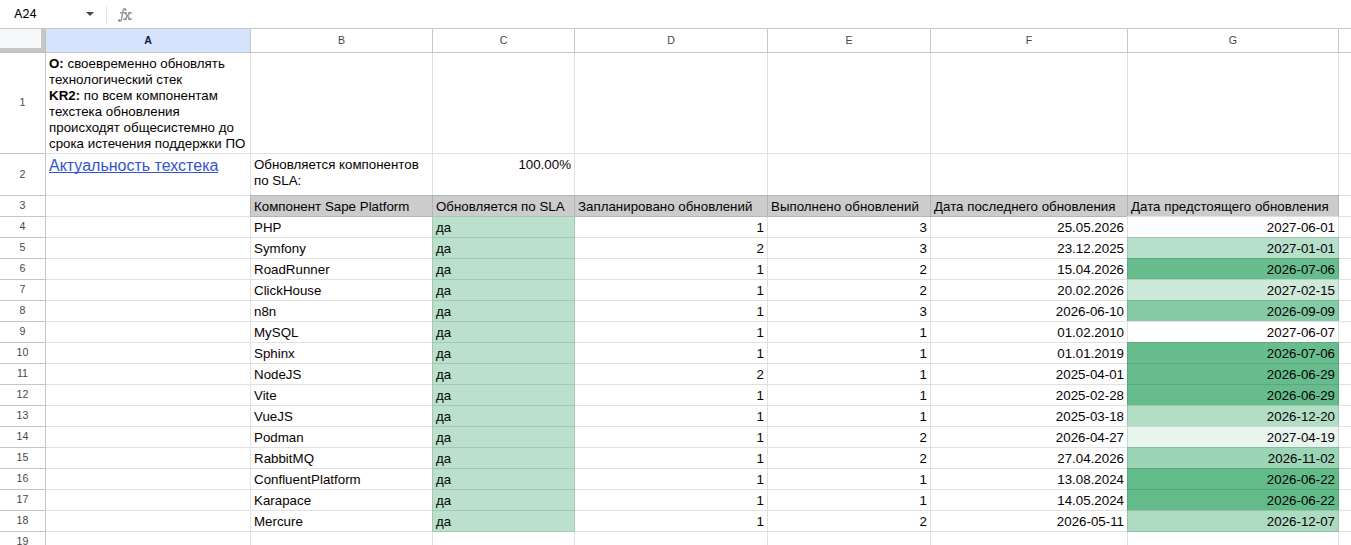The width and height of the screenshot is (1351, 545).
Task: Open the Актуальность техстека link
Action: click(133, 166)
